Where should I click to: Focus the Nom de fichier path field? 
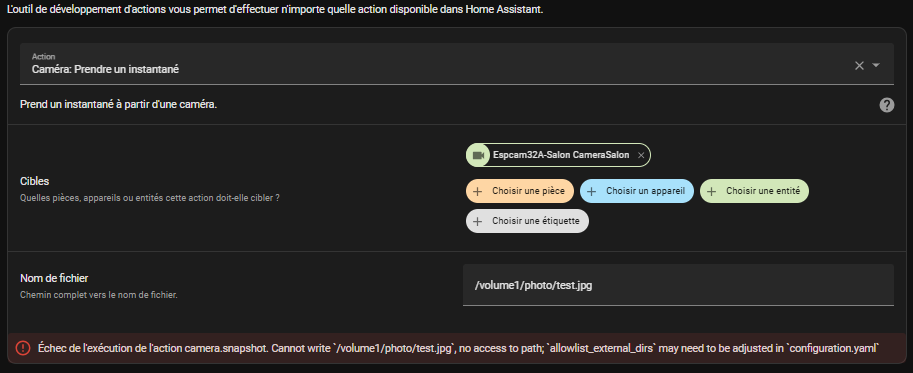pos(678,285)
